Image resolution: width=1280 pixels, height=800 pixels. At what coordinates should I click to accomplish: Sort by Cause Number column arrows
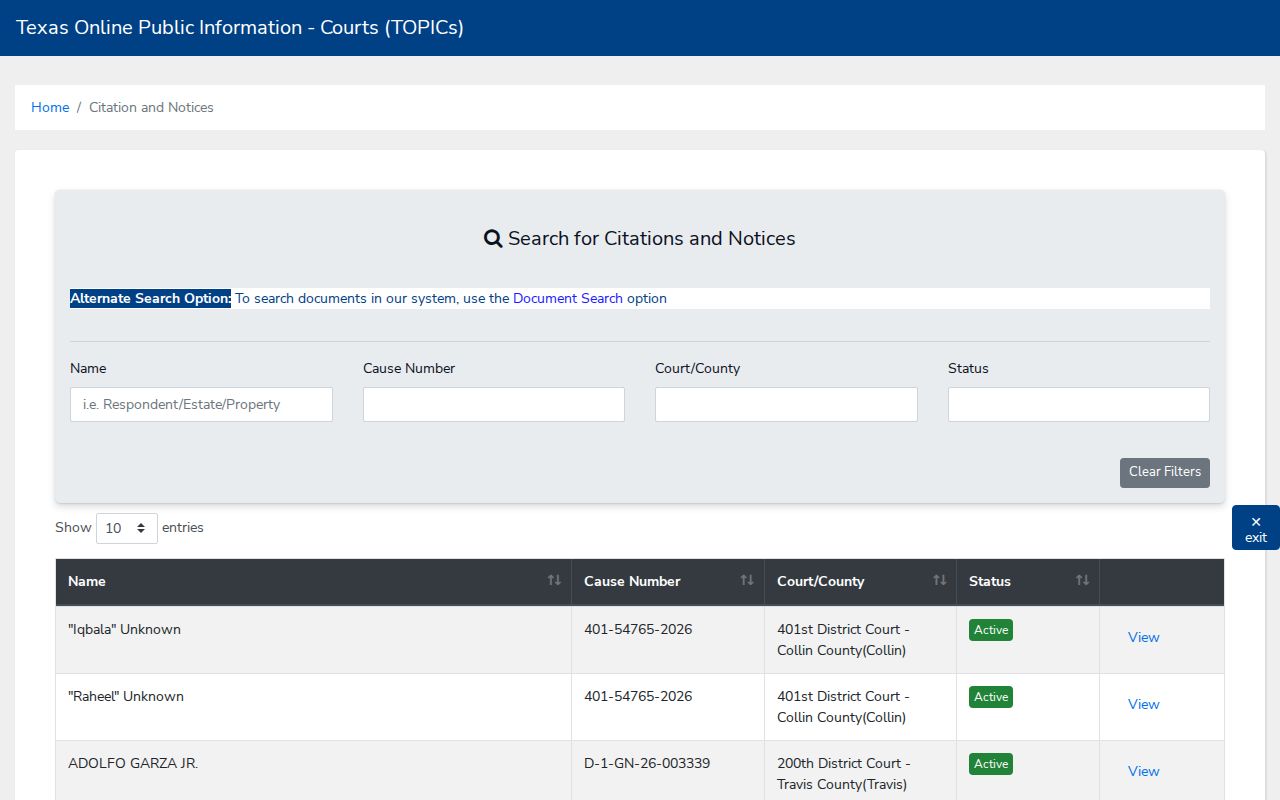click(747, 581)
